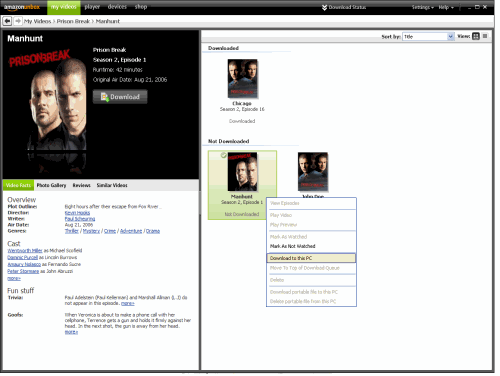This screenshot has width=500, height=376.
Task: Toggle checkmark on Manhunt thumbnail
Action: coord(224,155)
